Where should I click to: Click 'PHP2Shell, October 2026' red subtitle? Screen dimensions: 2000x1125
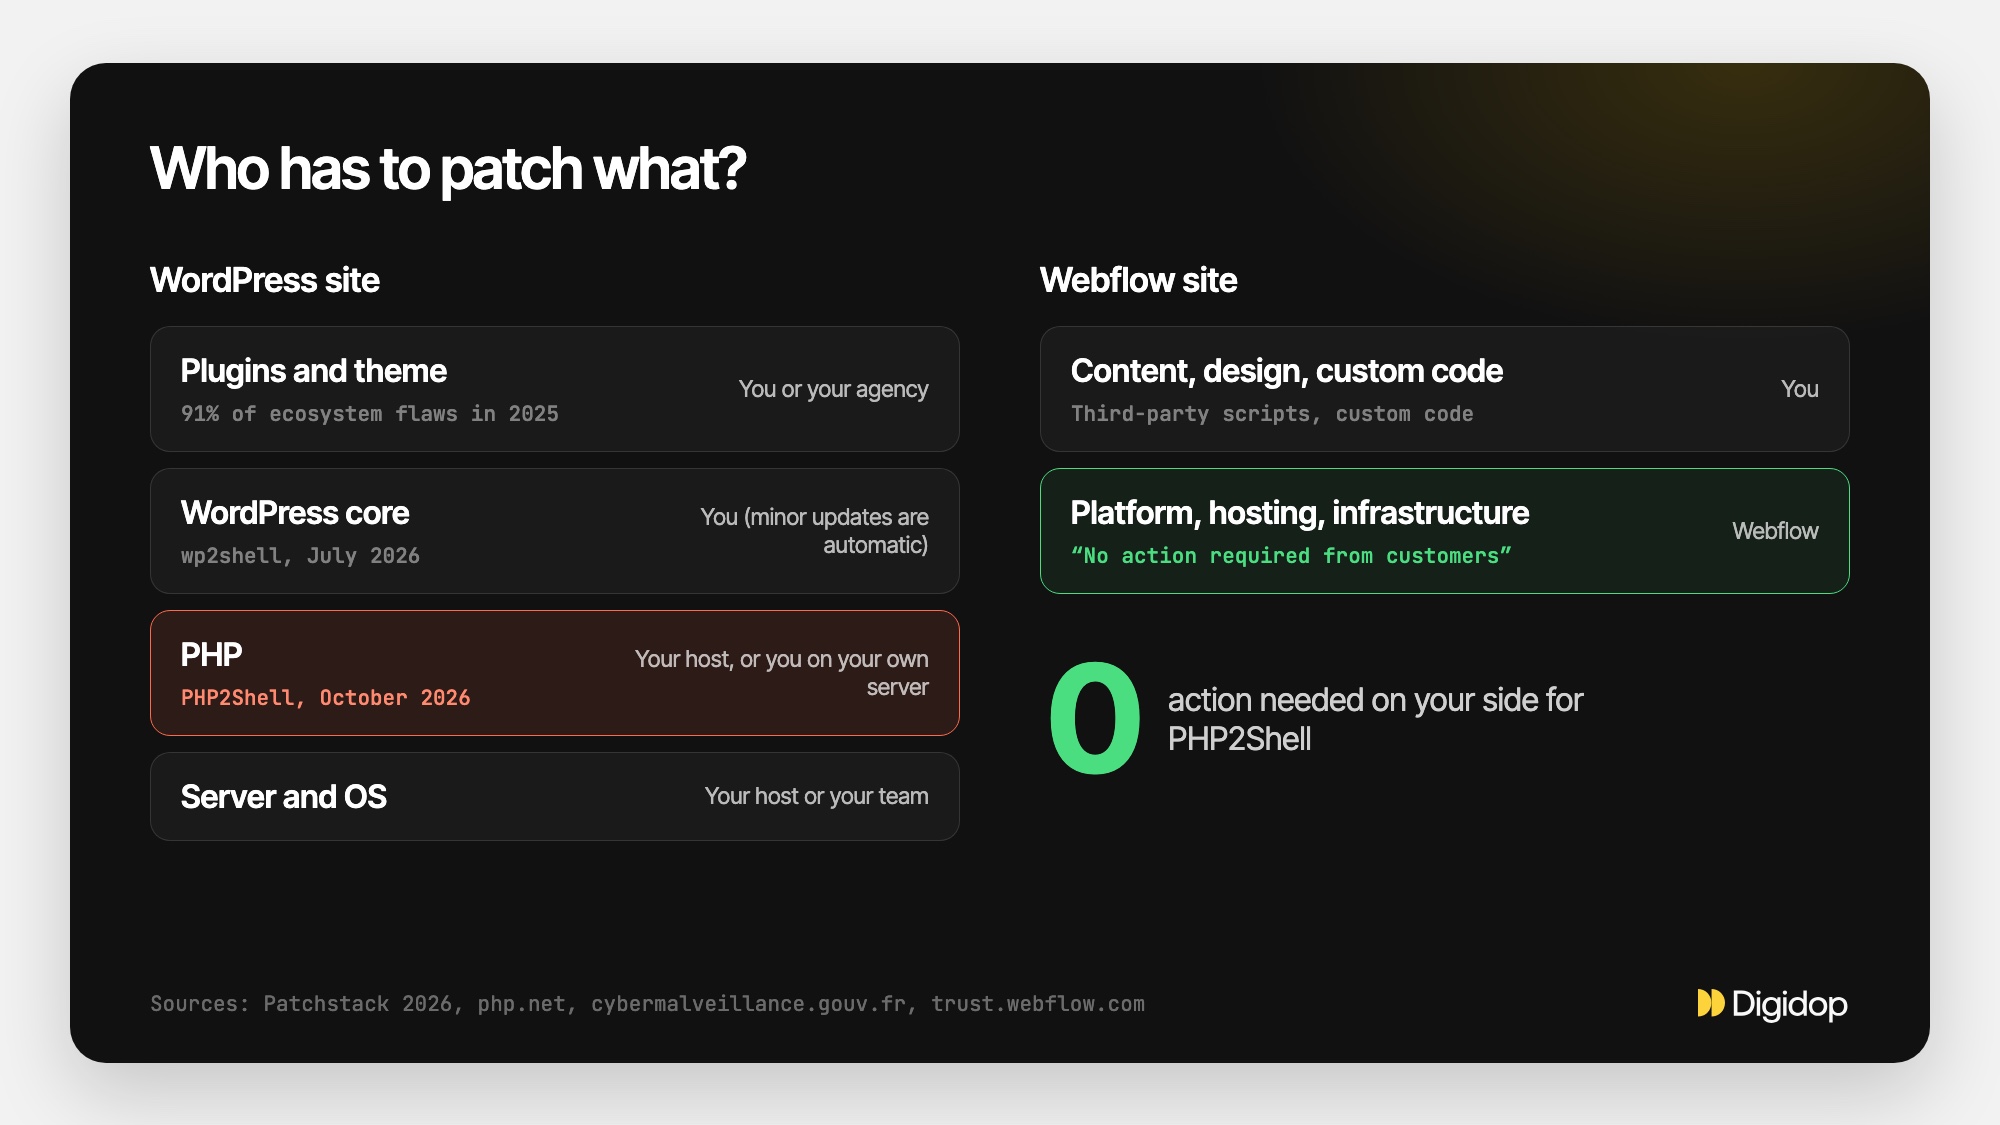(x=325, y=698)
